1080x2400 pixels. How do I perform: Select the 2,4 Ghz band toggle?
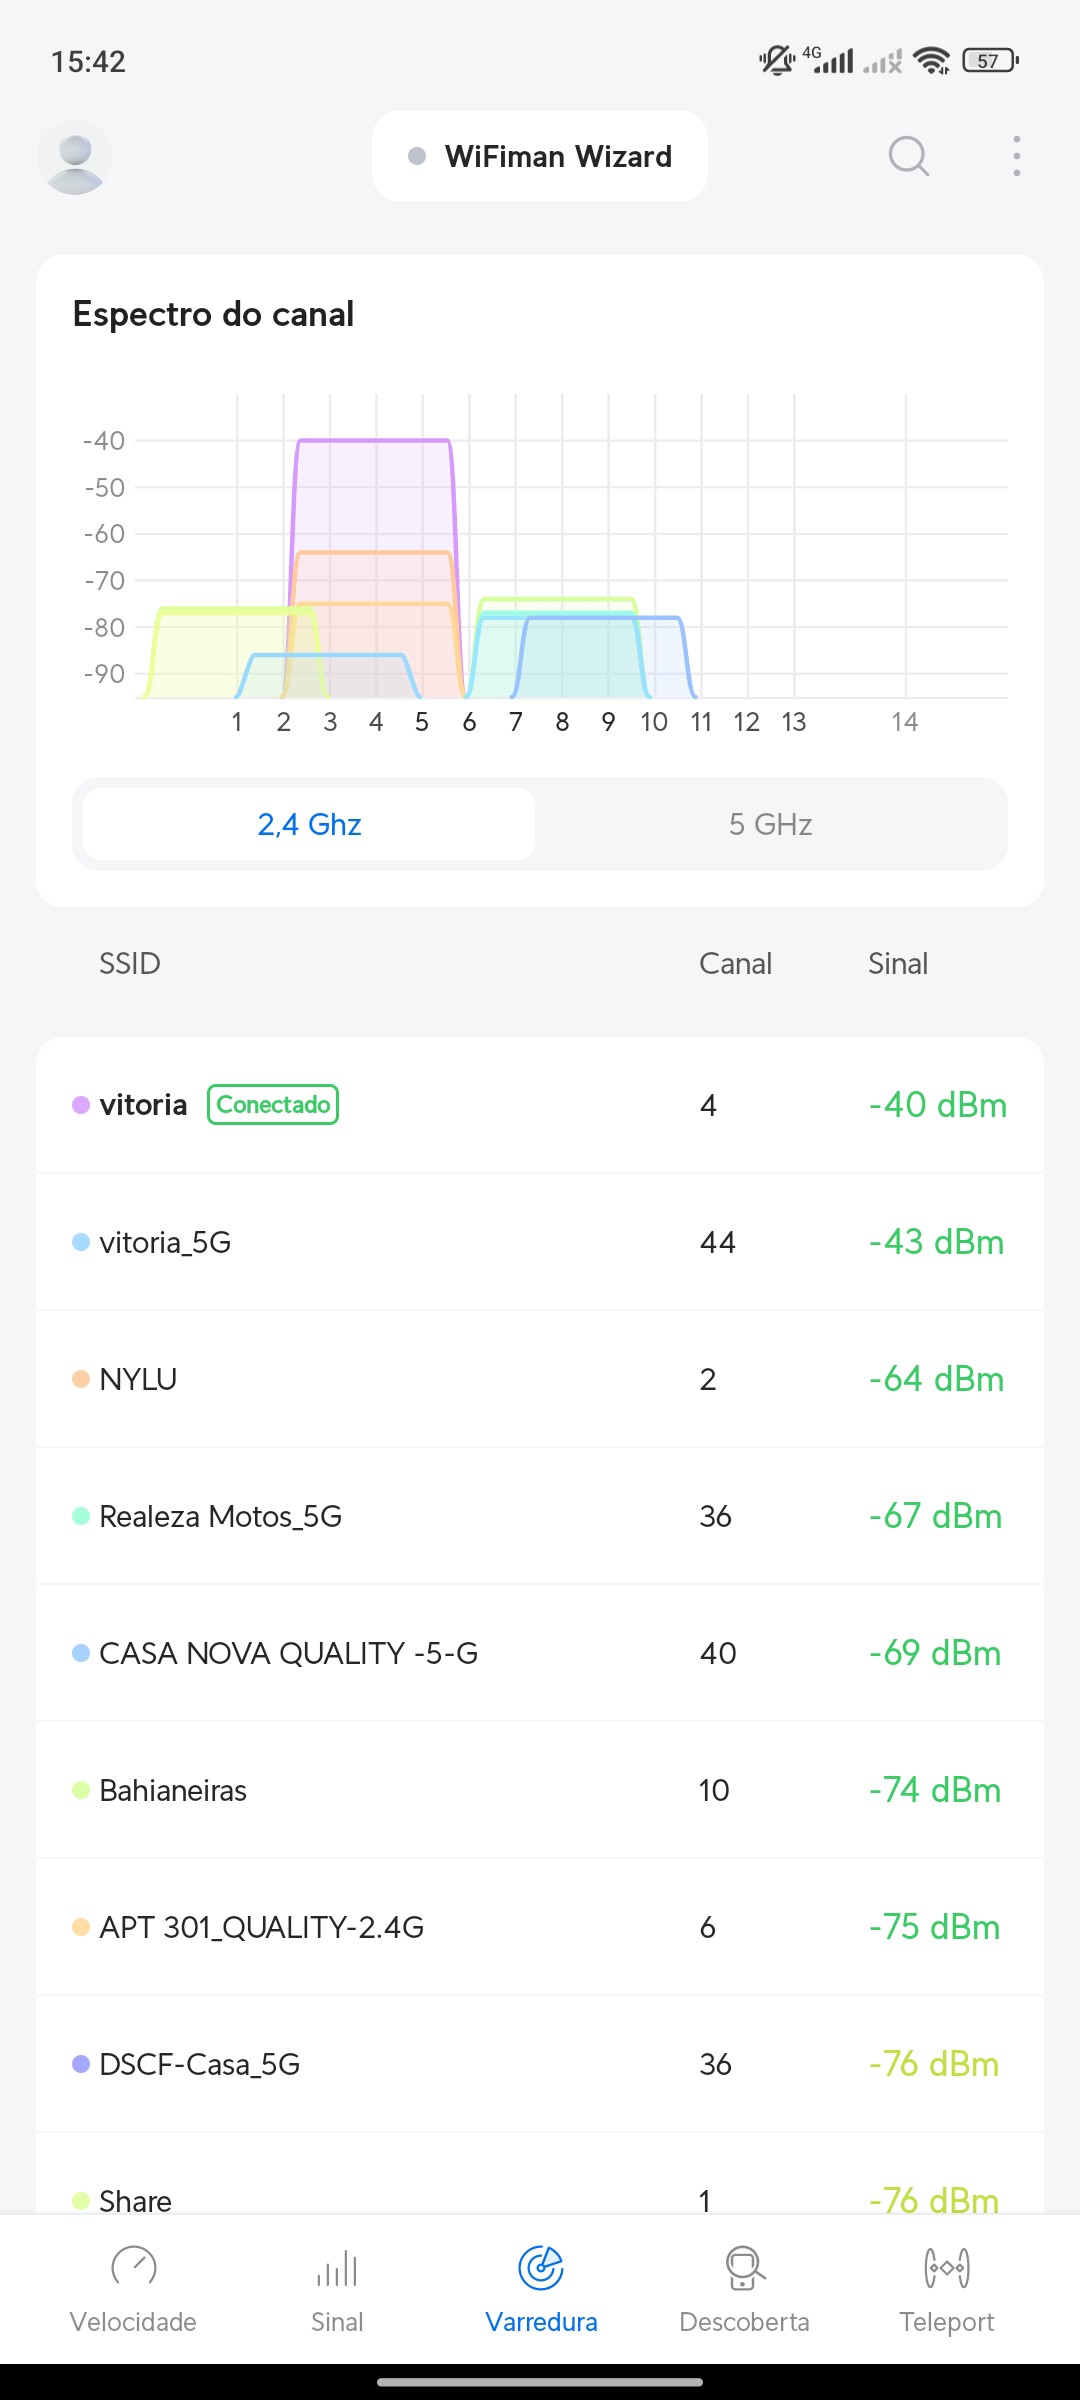[x=309, y=824]
